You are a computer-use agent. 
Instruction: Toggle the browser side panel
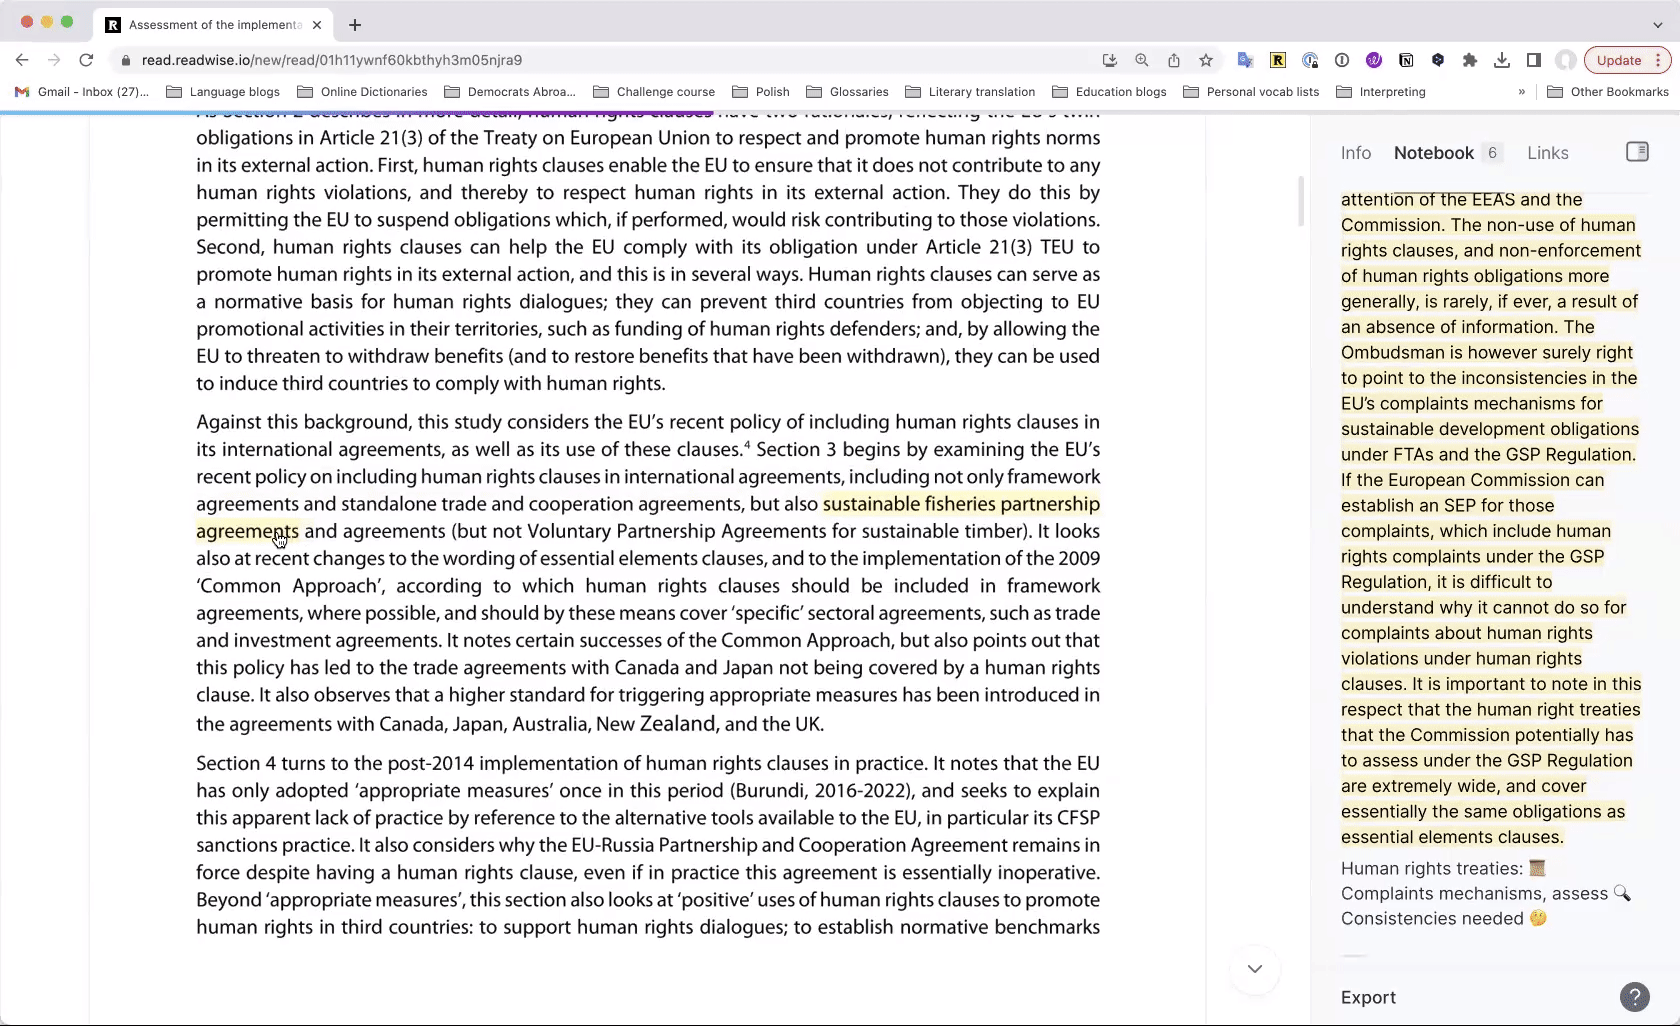pyautogui.click(x=1534, y=60)
